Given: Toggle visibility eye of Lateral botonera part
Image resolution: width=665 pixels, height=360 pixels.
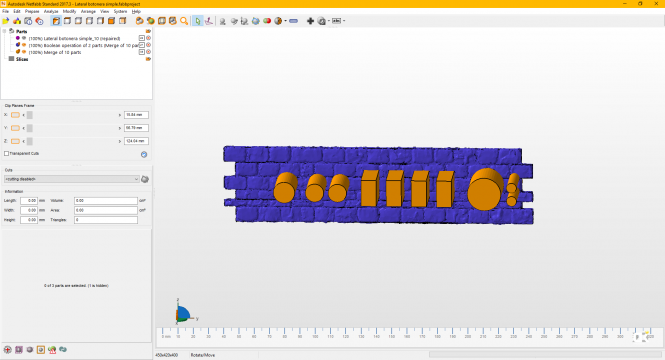Looking at the screenshot, I should [x=24, y=38].
